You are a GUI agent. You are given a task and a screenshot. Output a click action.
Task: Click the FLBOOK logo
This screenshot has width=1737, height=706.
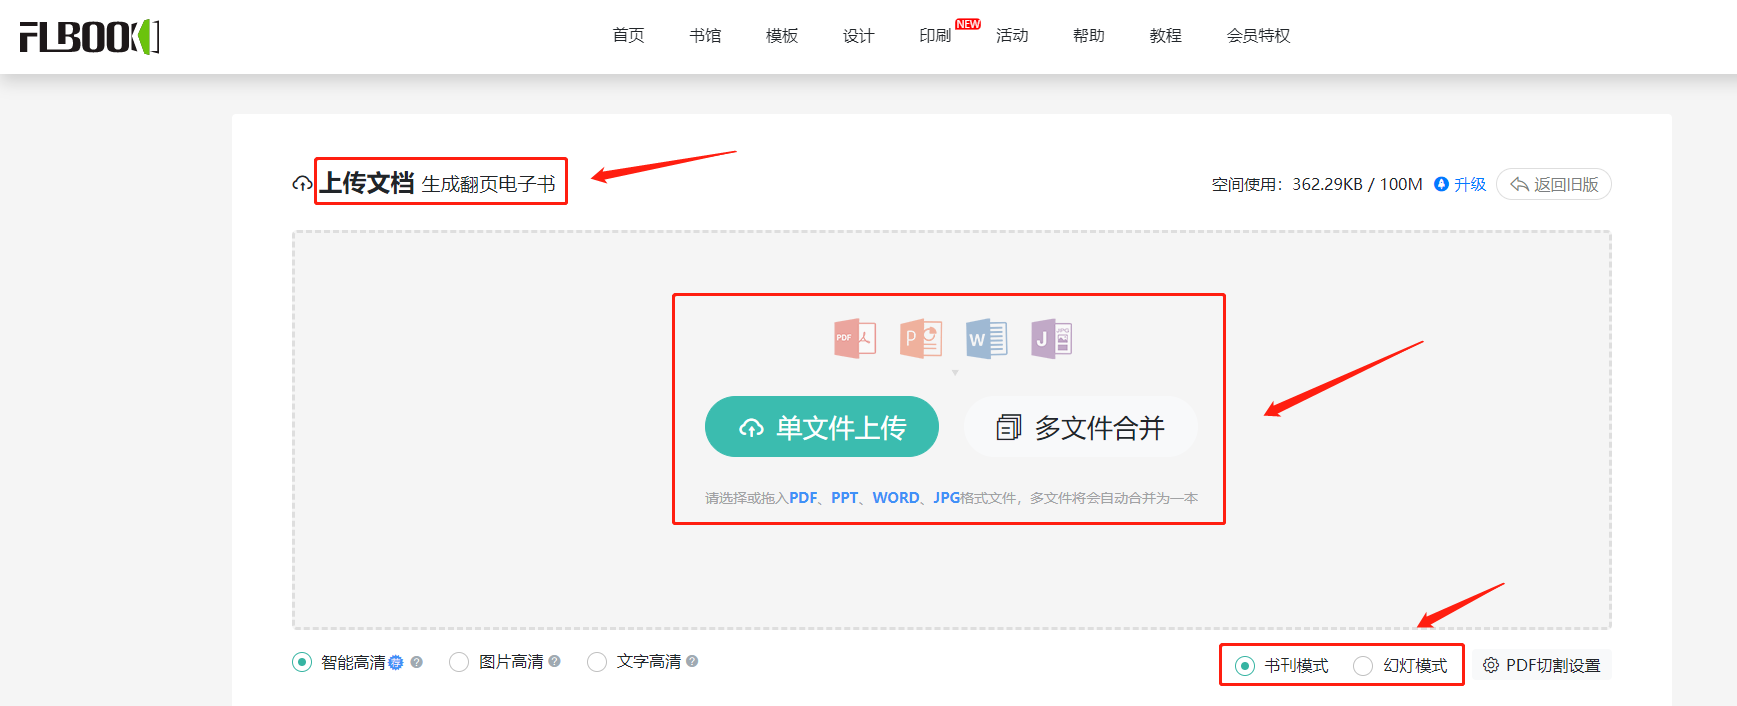click(89, 37)
